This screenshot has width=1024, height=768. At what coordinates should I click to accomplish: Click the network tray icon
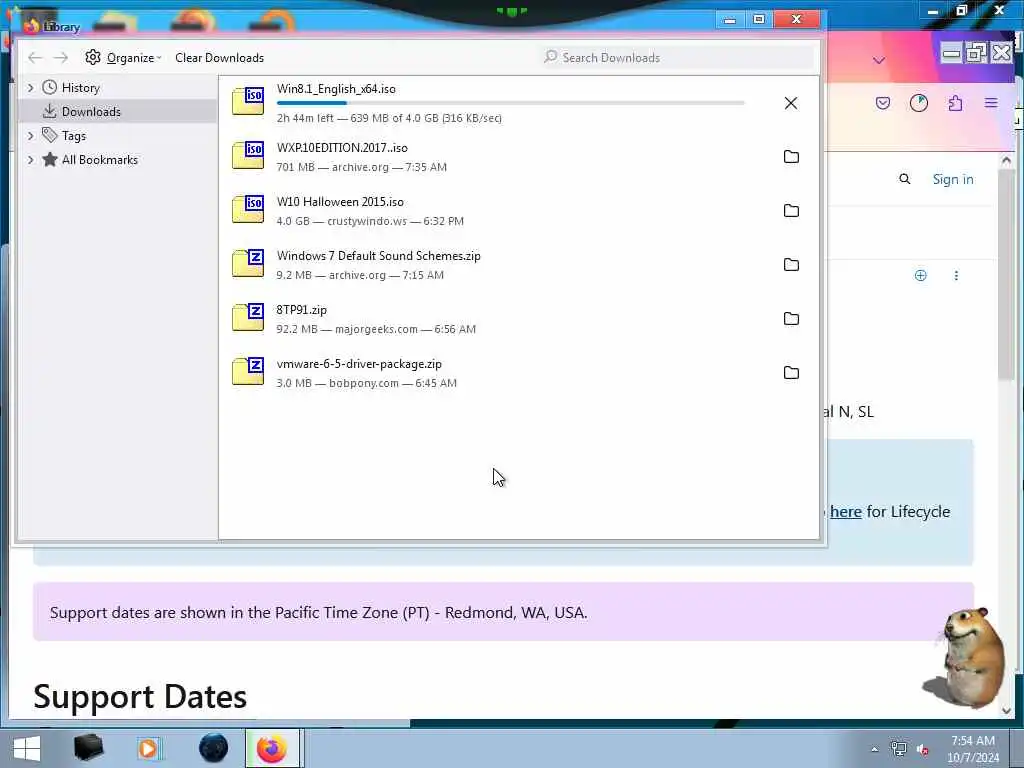899,749
